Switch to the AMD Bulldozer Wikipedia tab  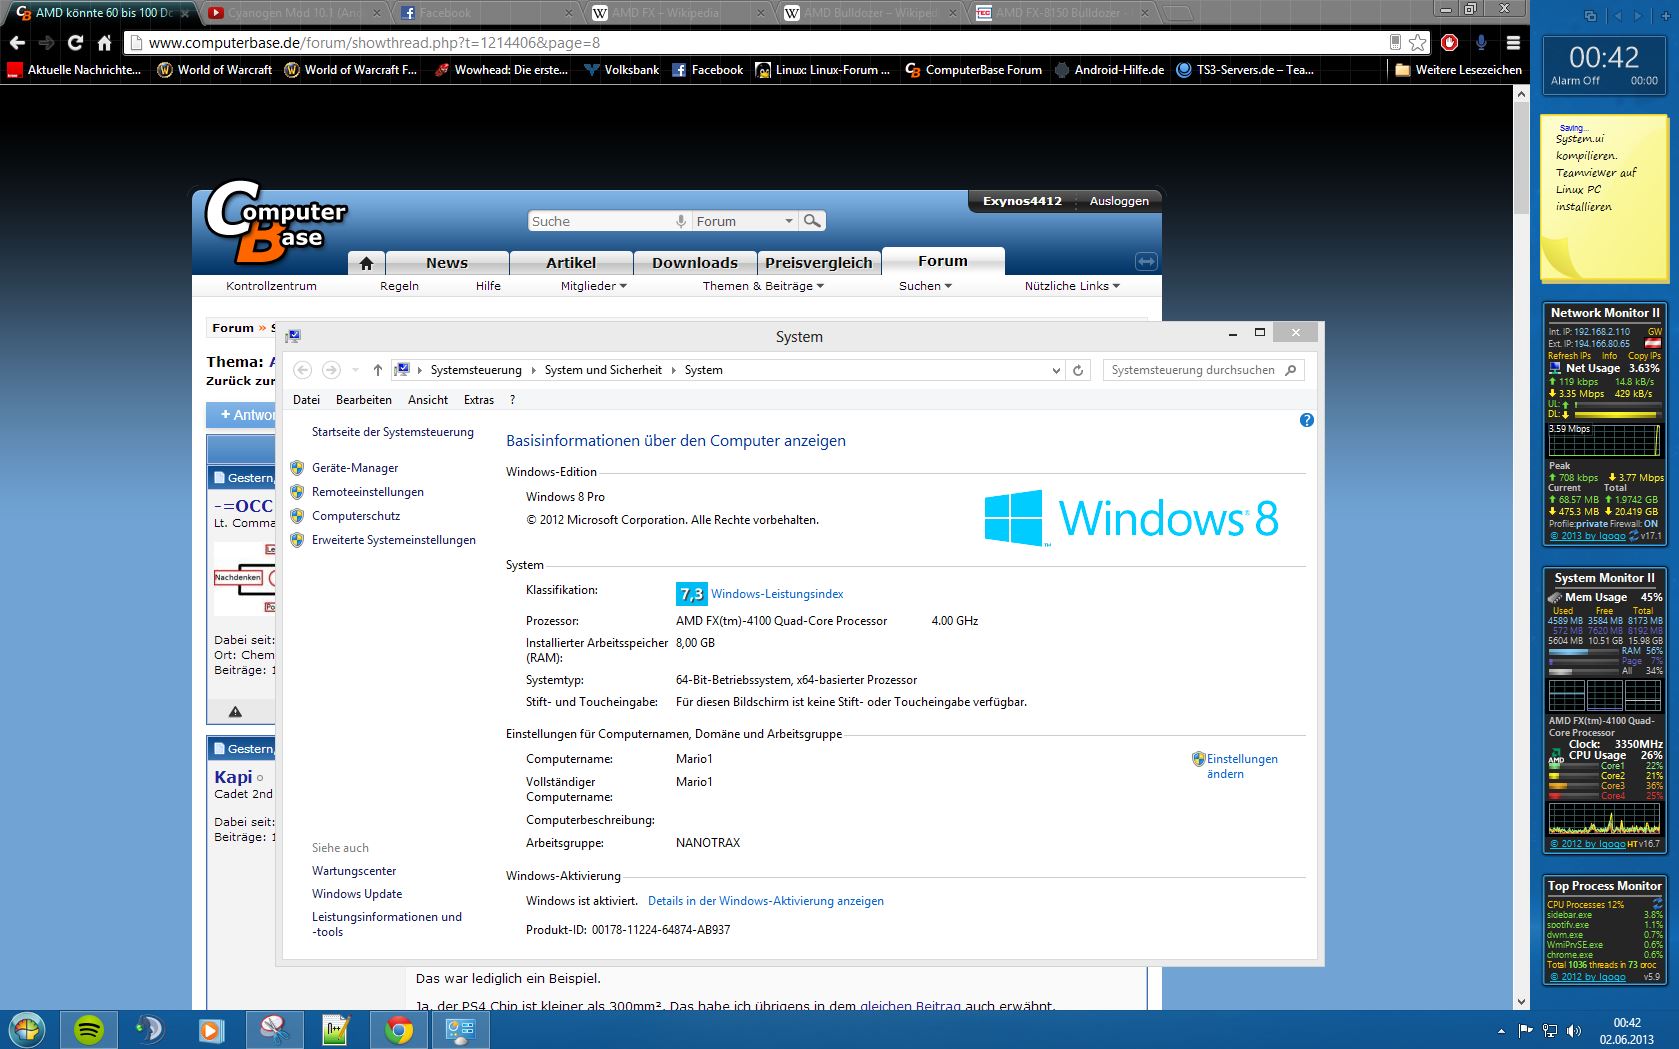(x=870, y=13)
